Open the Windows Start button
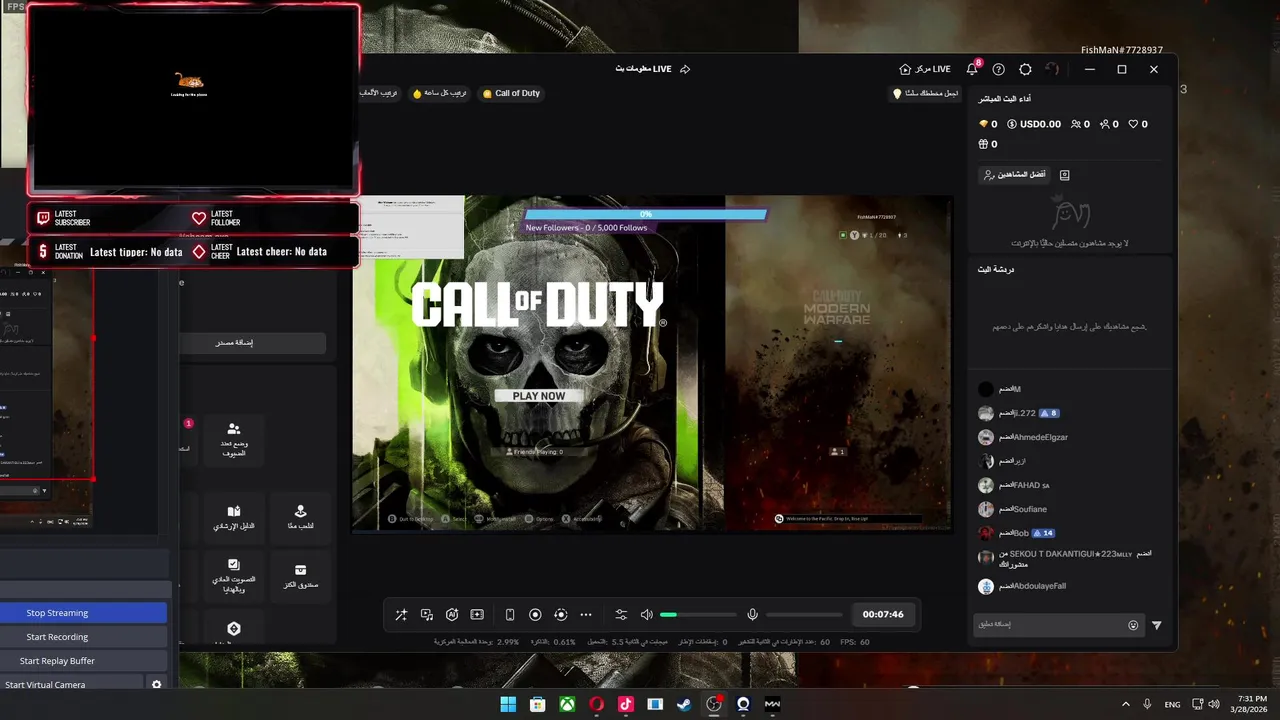Image resolution: width=1280 pixels, height=720 pixels. click(508, 704)
